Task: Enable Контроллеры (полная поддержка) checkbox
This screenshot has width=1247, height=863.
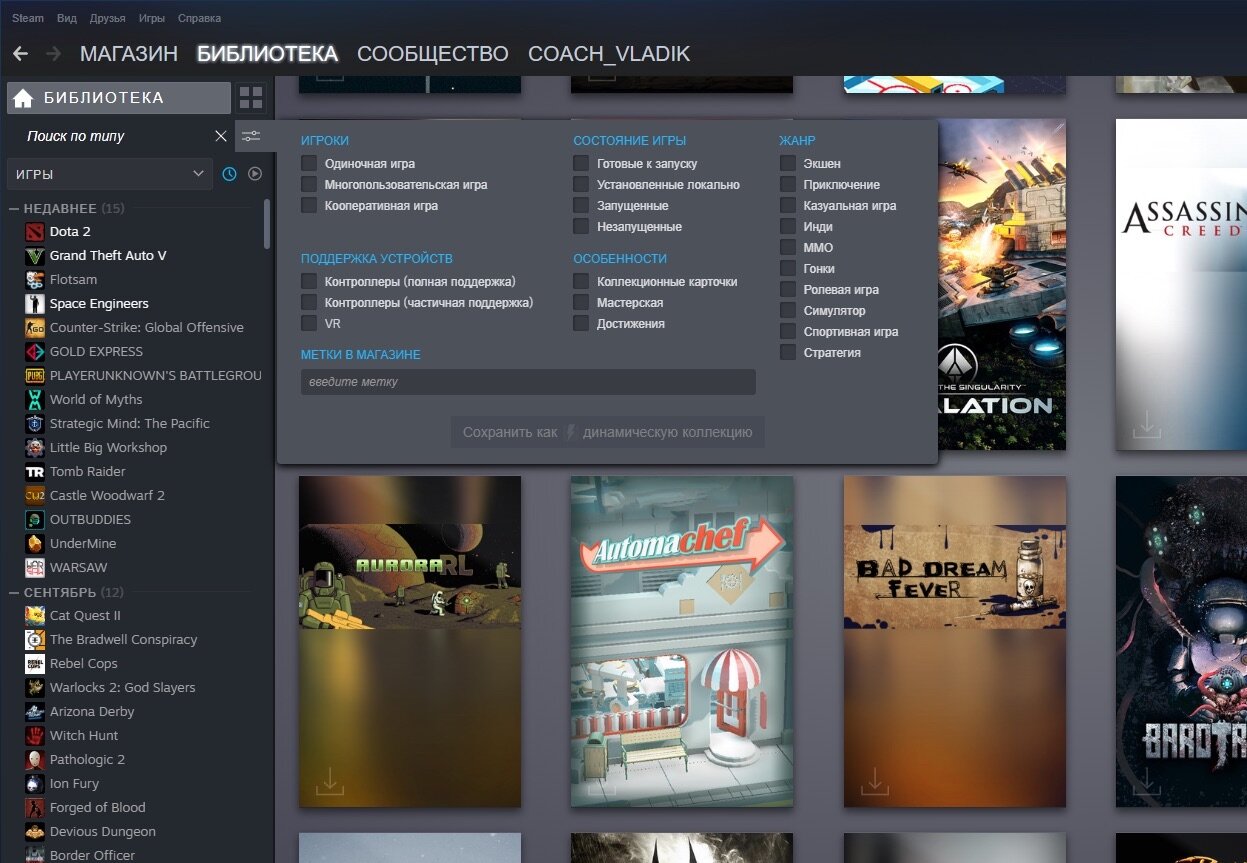Action: coord(309,281)
